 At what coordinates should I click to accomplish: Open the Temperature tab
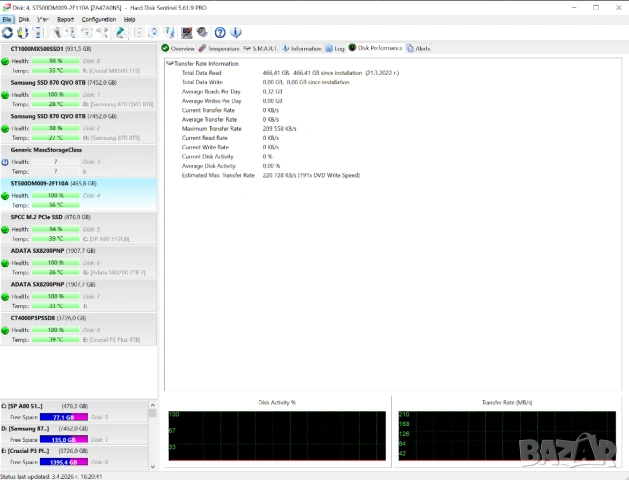click(x=220, y=48)
